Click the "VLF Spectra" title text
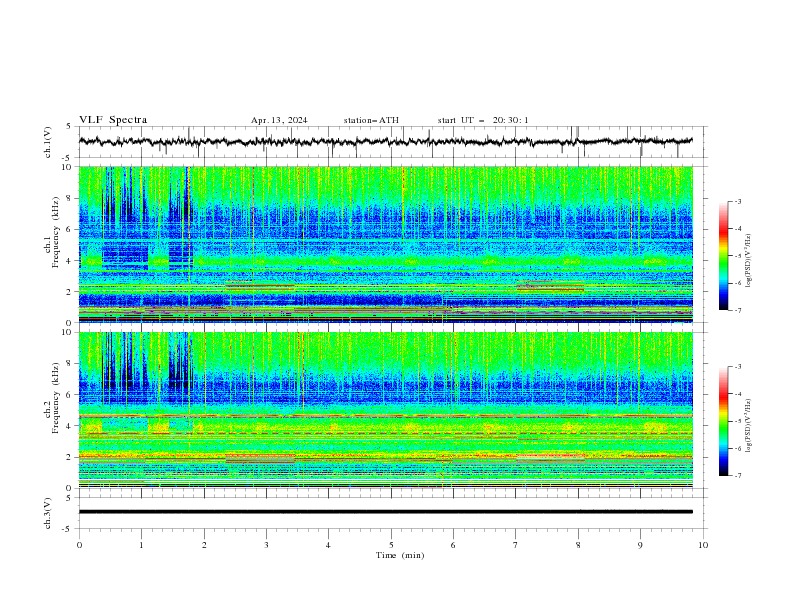The height and width of the screenshot is (612, 792). pyautogui.click(x=113, y=120)
